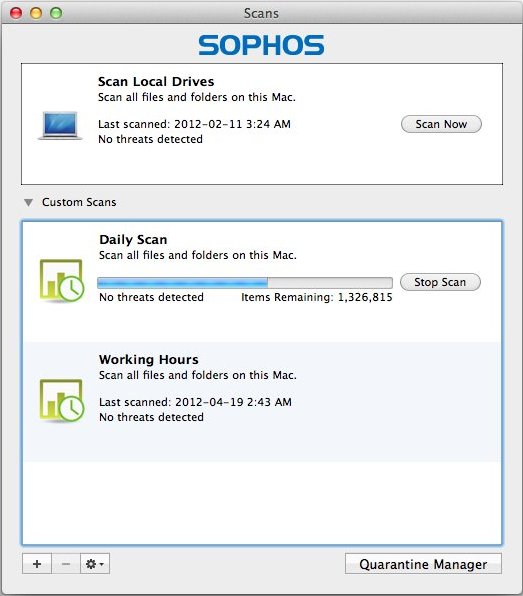Viewport: 523px width, 596px height.
Task: Add a new custom scan with plus button
Action: coord(37,564)
